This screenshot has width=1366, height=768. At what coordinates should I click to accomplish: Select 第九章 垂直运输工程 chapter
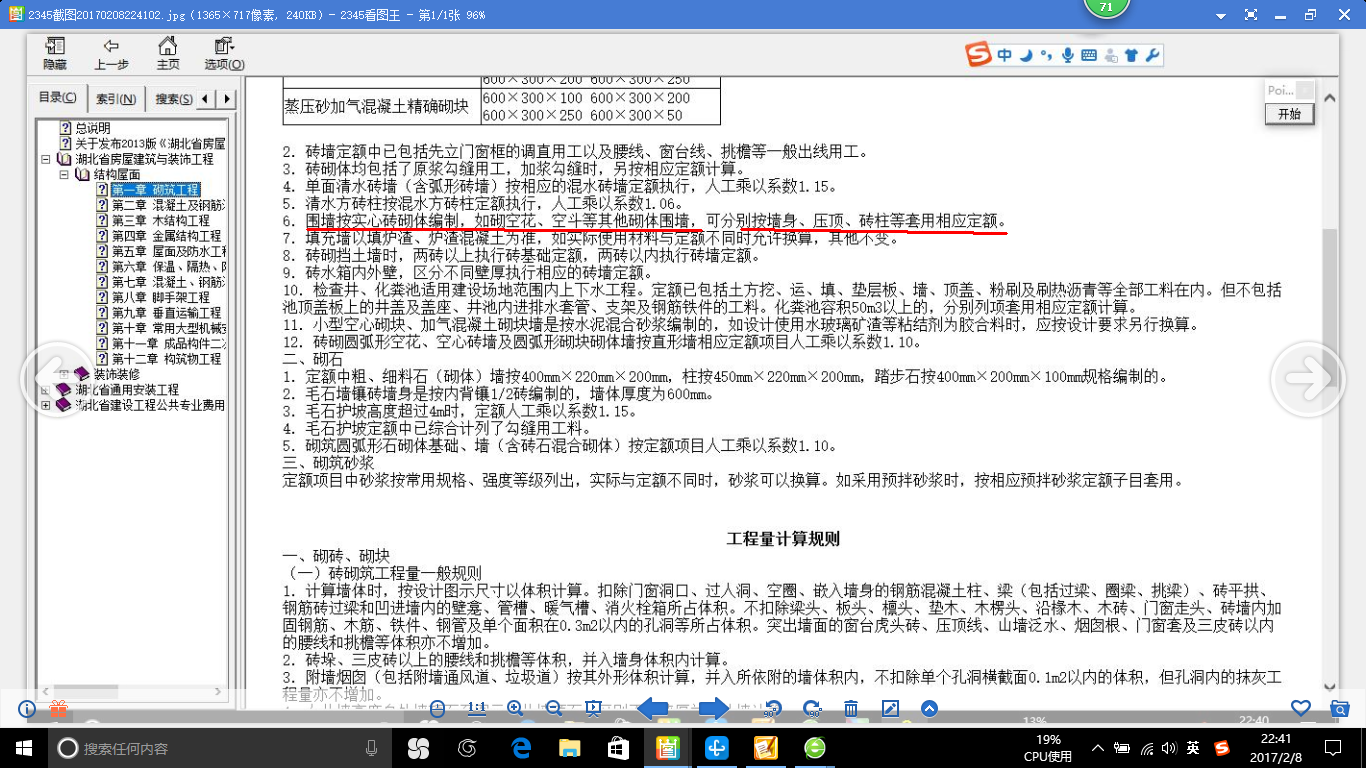click(x=166, y=313)
